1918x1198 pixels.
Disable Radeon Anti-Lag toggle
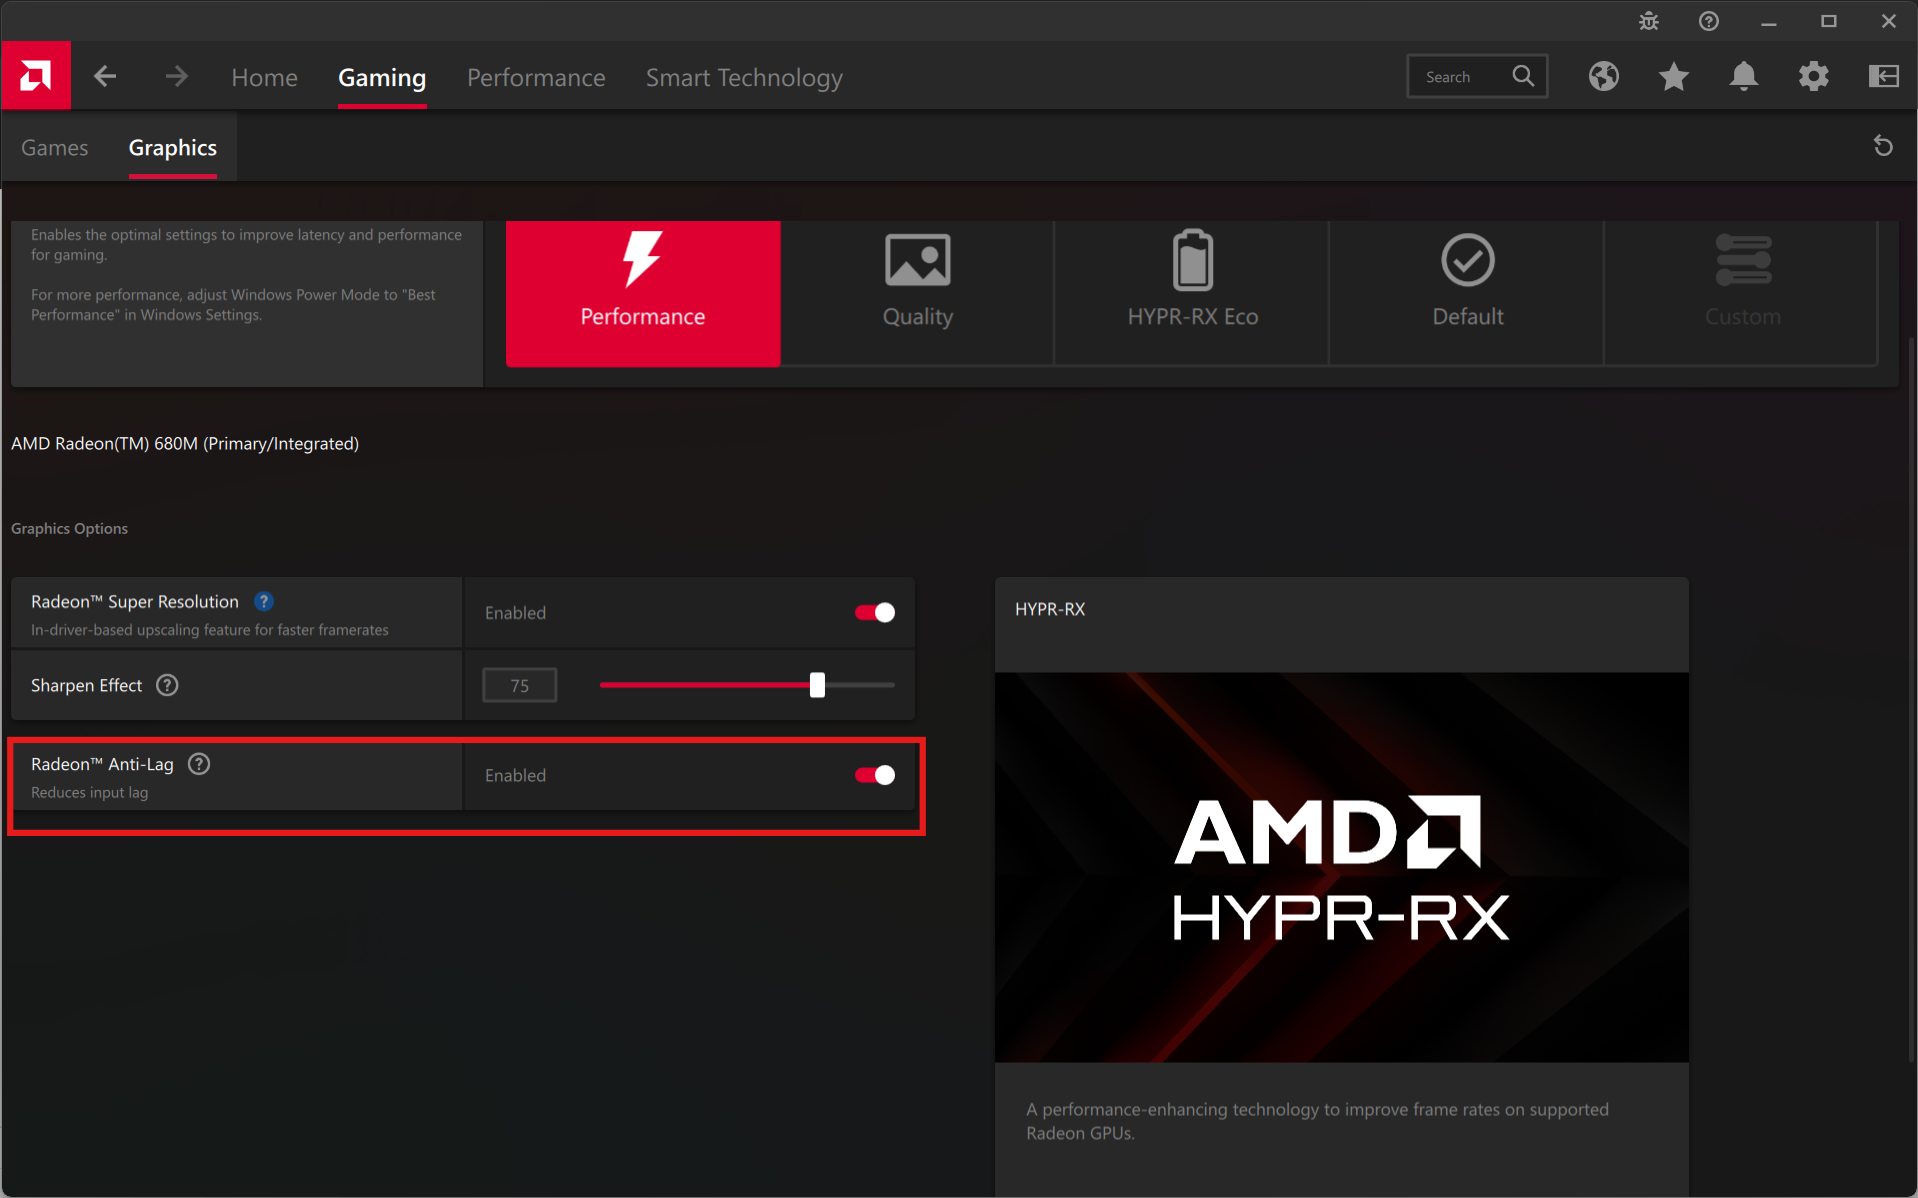875,775
